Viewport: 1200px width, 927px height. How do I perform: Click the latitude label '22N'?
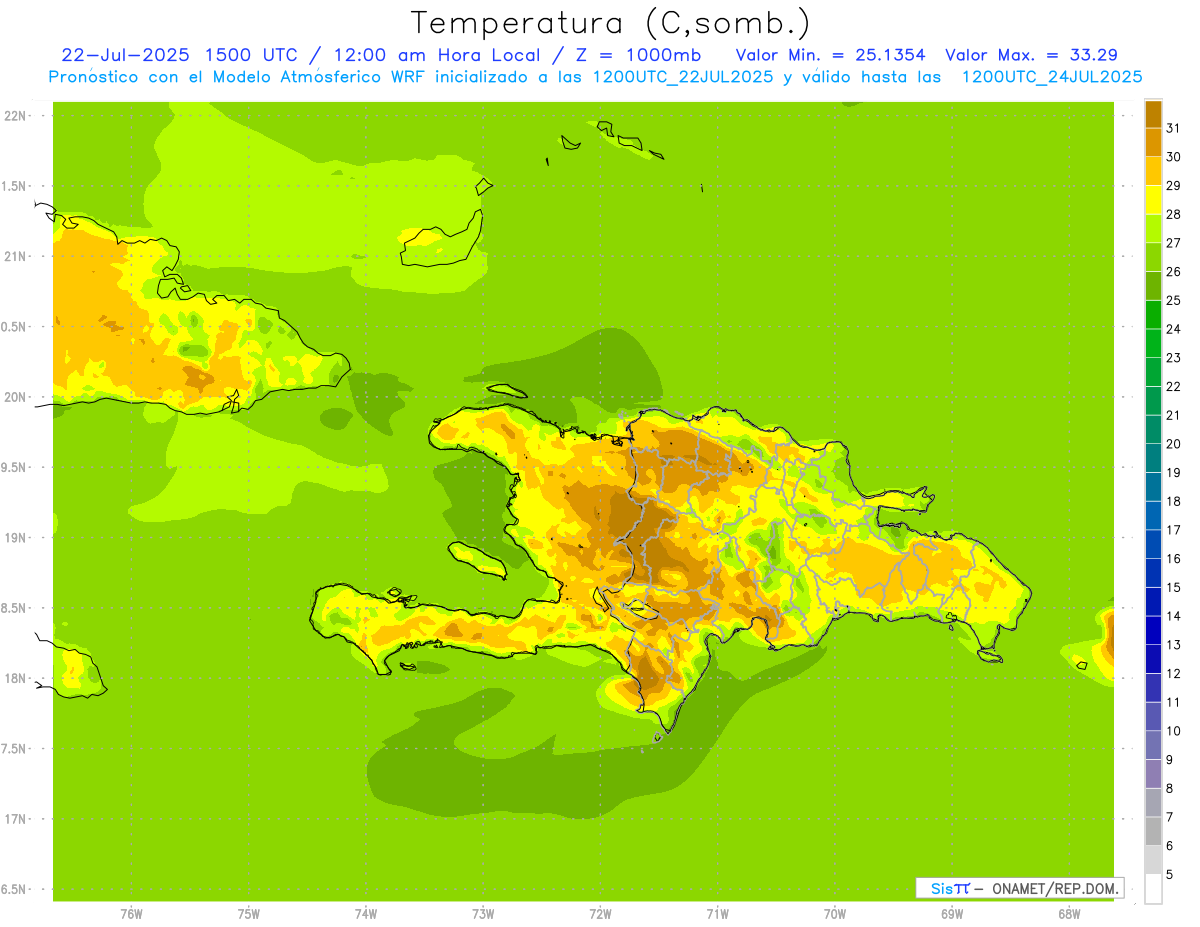pyautogui.click(x=14, y=116)
